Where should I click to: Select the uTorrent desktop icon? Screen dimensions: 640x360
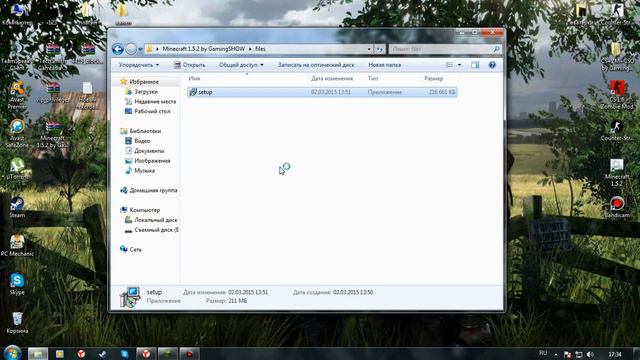click(17, 169)
